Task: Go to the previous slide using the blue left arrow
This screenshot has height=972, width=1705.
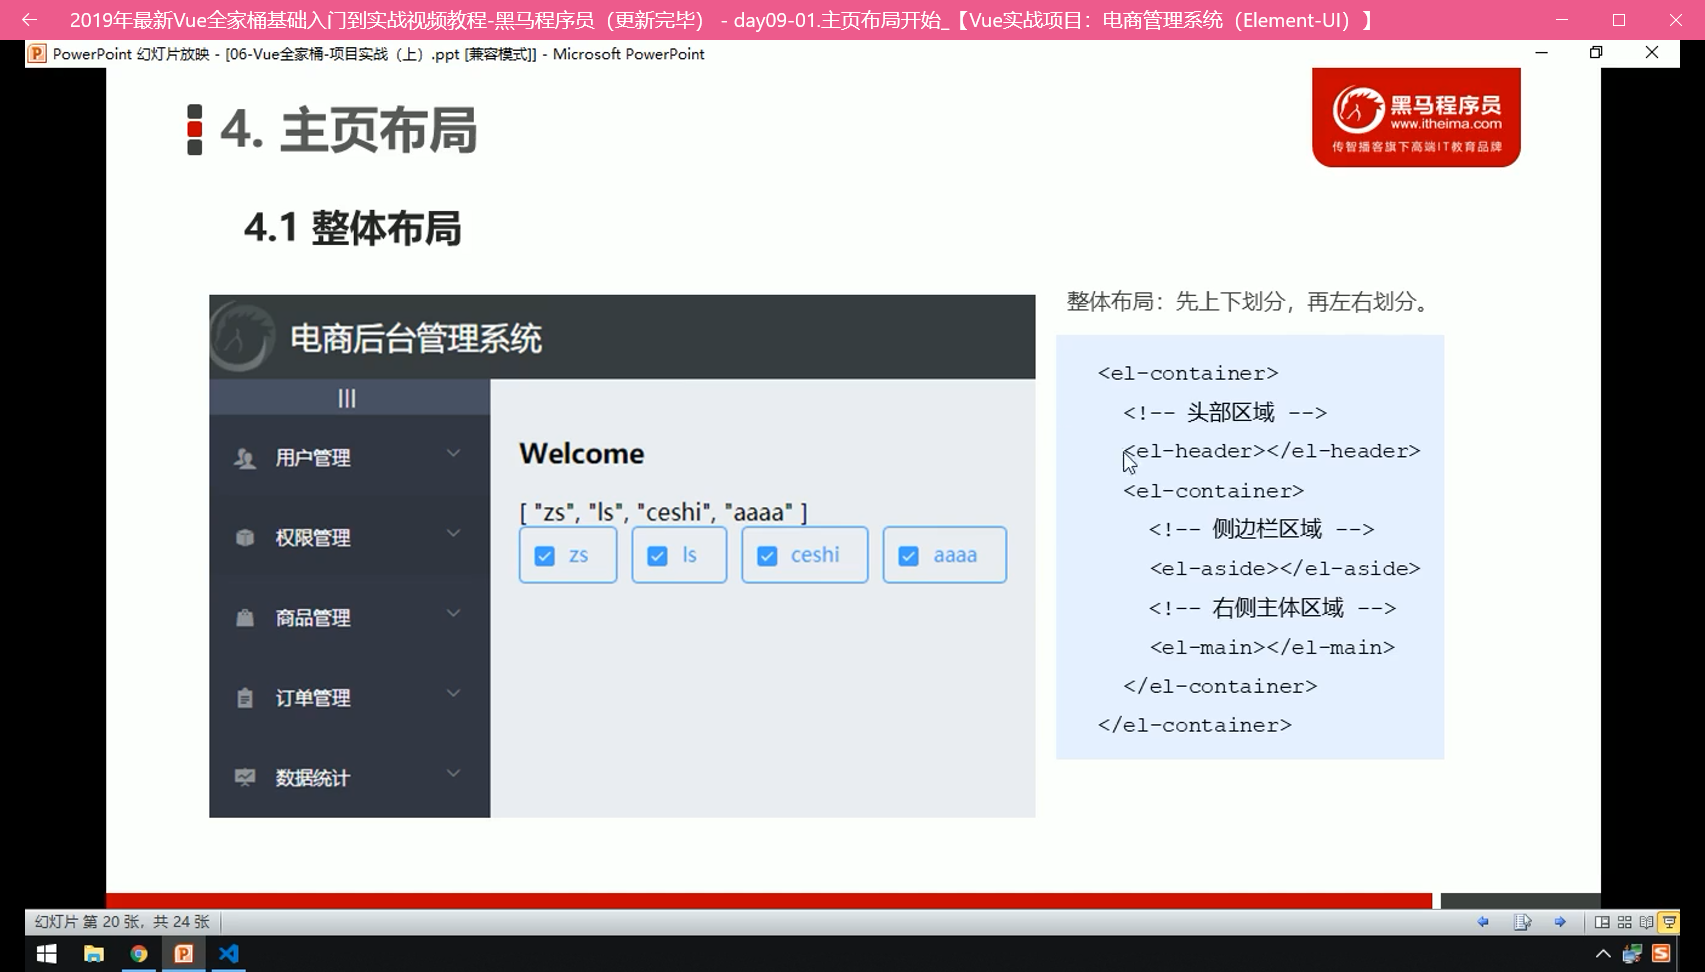Action: pyautogui.click(x=1483, y=922)
